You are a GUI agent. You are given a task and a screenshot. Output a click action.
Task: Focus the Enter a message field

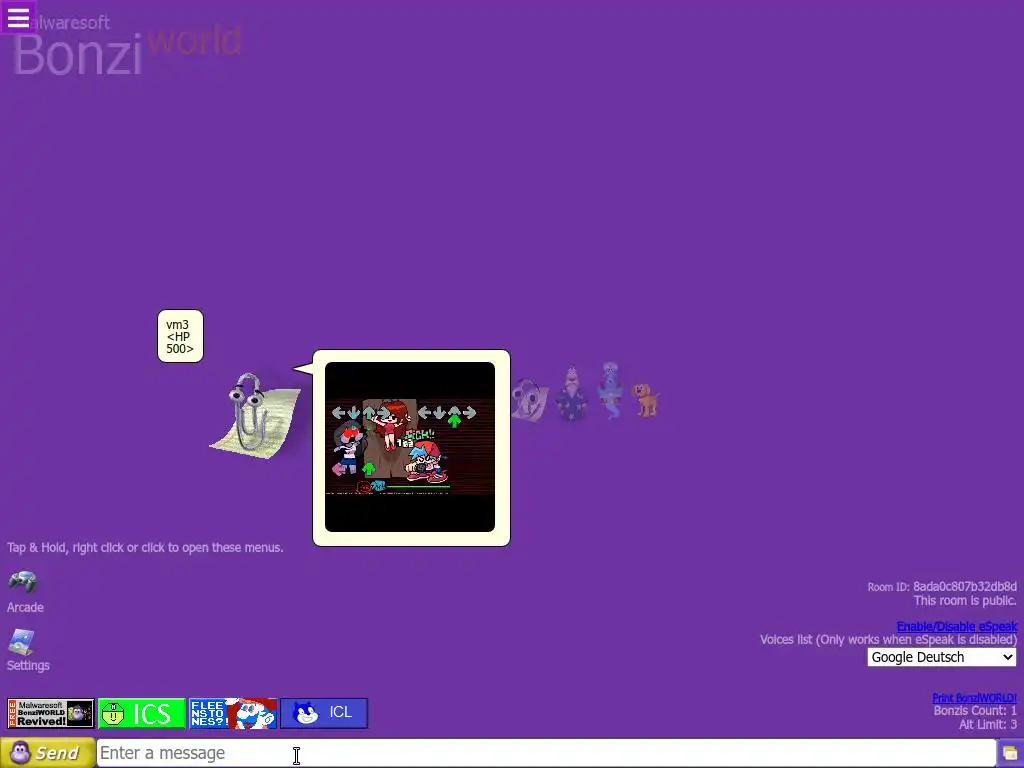point(547,753)
